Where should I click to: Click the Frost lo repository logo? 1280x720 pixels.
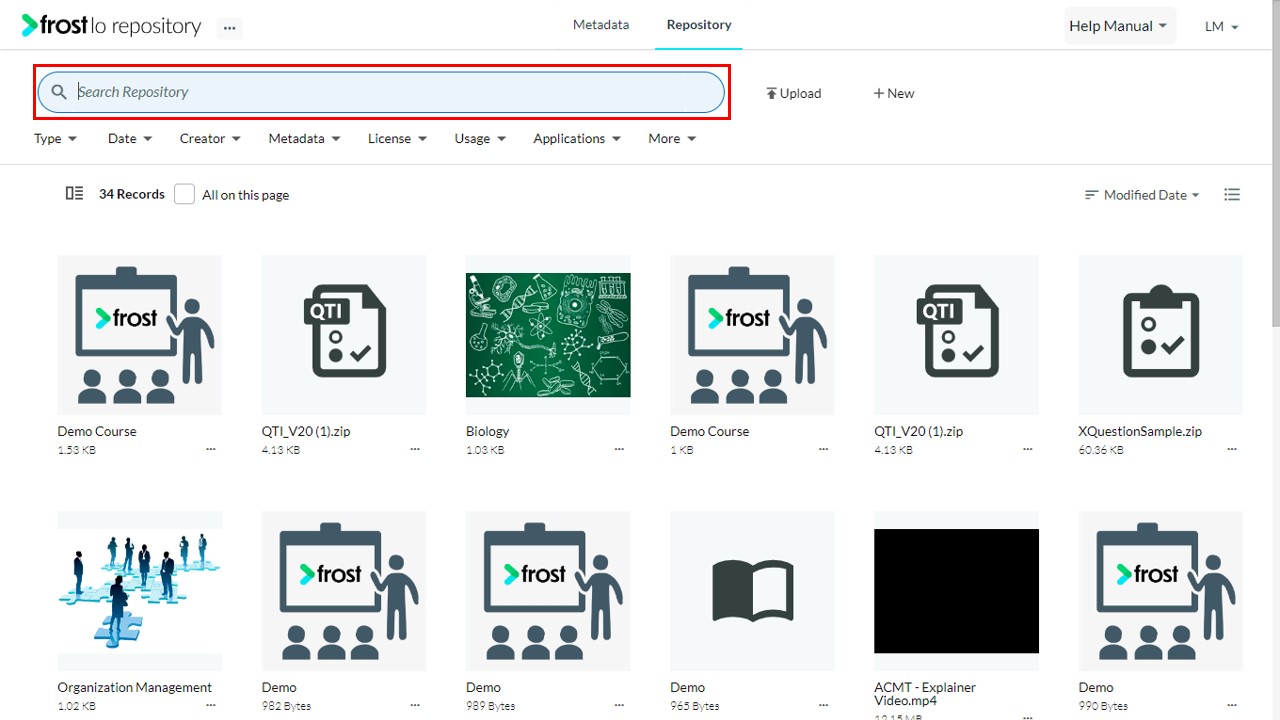[112, 26]
